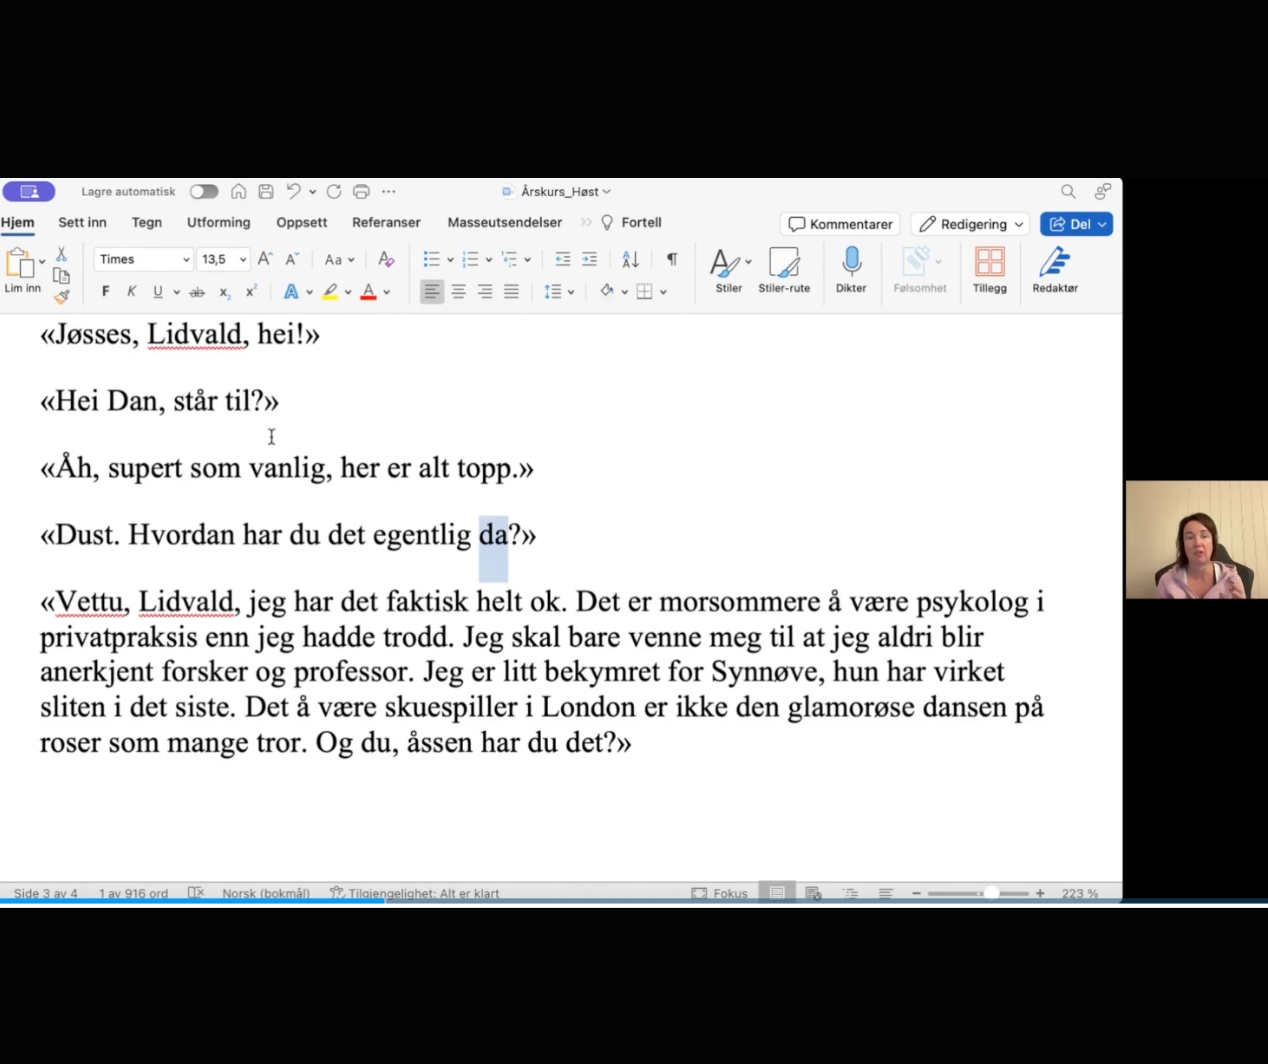
Task: Click the Stiler-rute styles pane icon
Action: click(784, 262)
